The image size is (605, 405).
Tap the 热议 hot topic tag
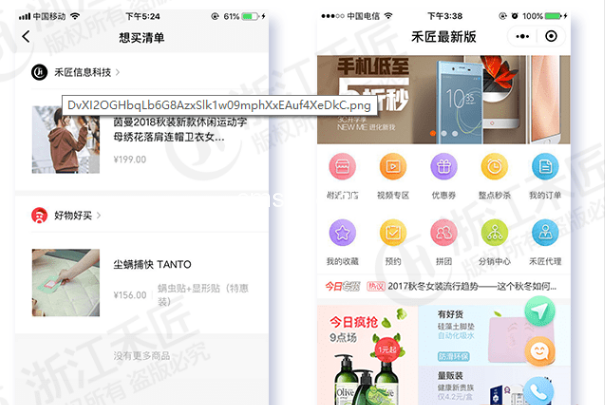coord(375,286)
